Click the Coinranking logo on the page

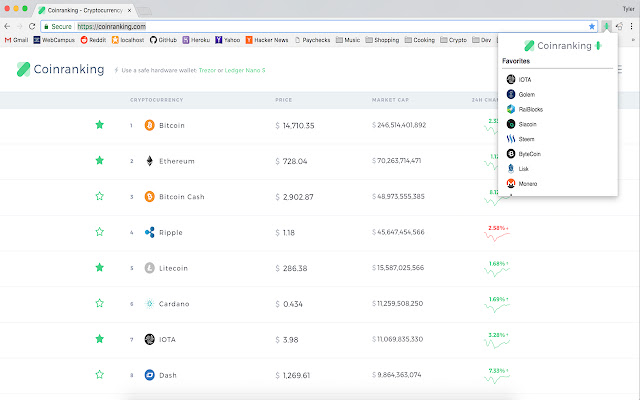click(60, 69)
